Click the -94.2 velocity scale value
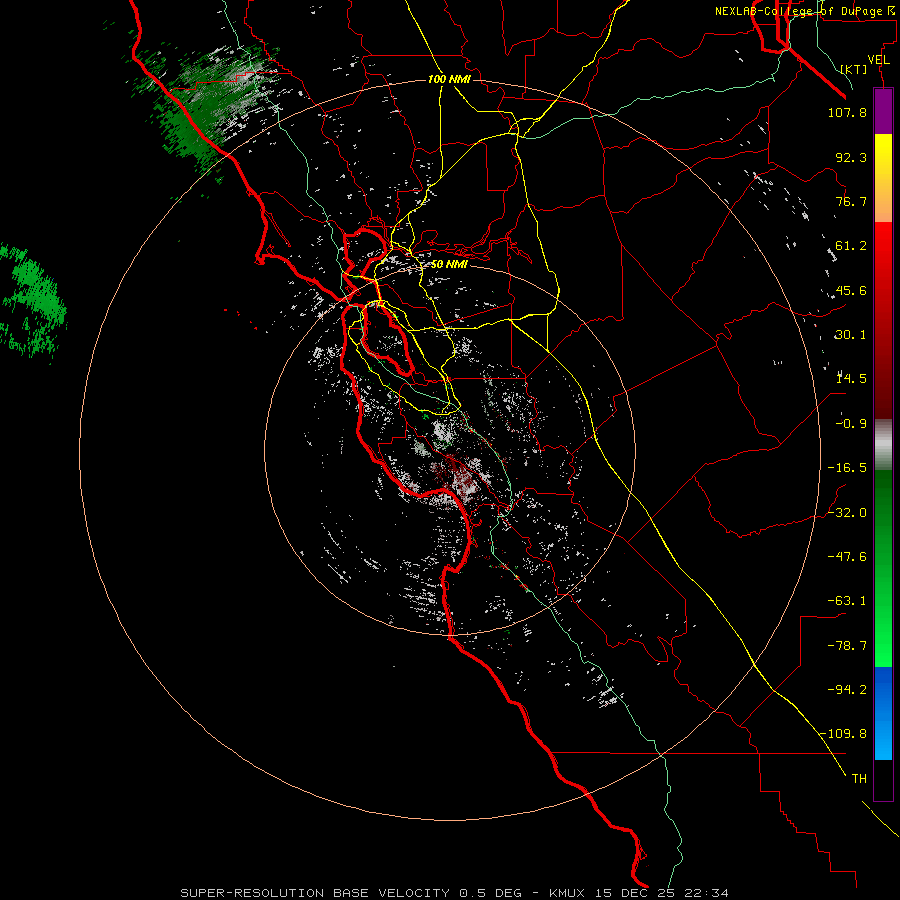 pyautogui.click(x=847, y=690)
